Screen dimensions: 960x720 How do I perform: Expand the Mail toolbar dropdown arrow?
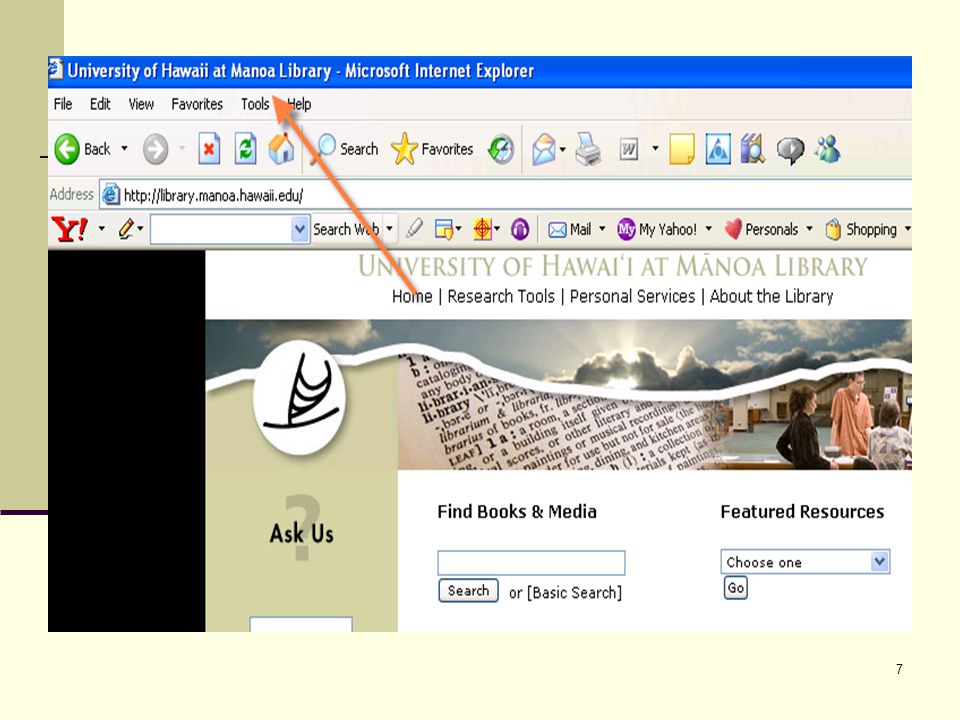[x=562, y=149]
